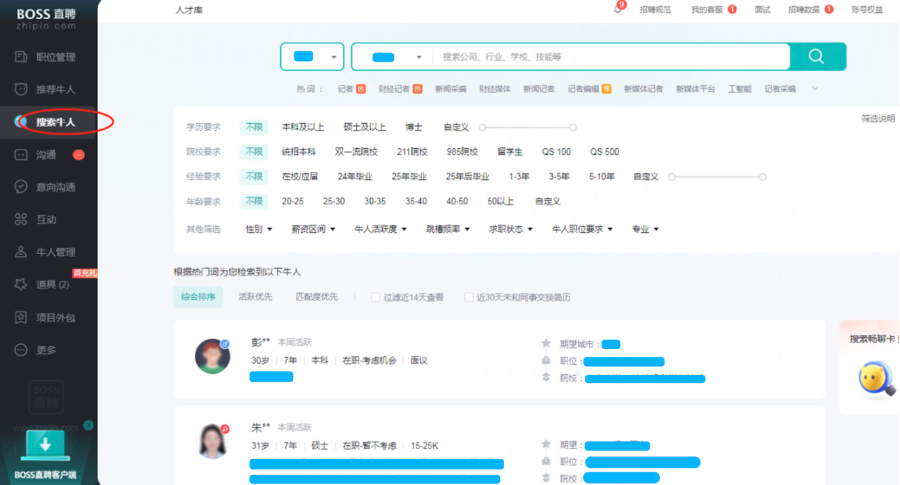
Task: Click the 学历要求 custom range slider
Action: point(527,128)
